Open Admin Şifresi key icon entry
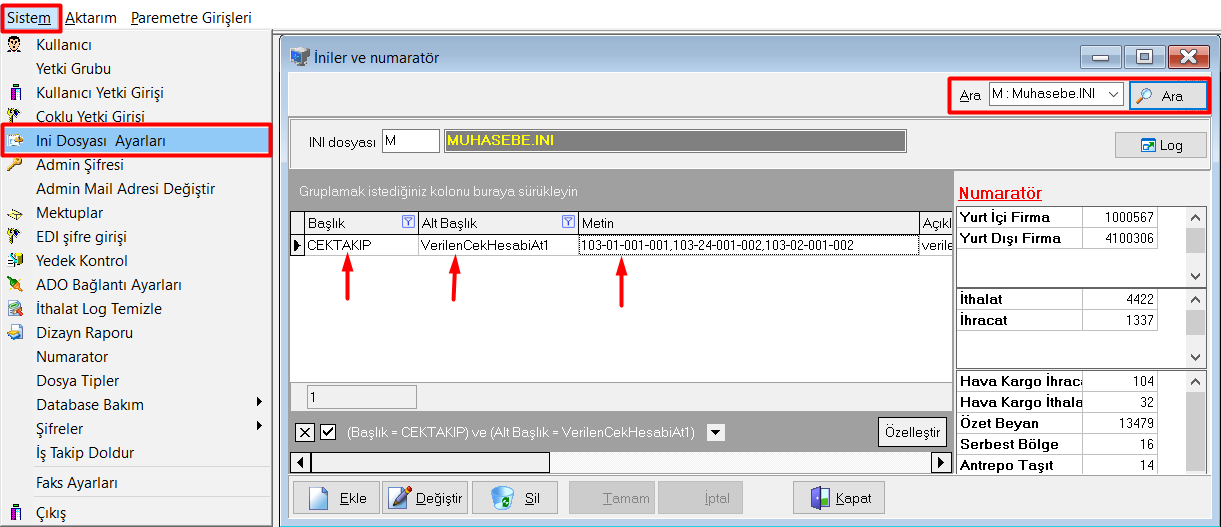Image resolution: width=1221 pixels, height=527 pixels. point(14,165)
